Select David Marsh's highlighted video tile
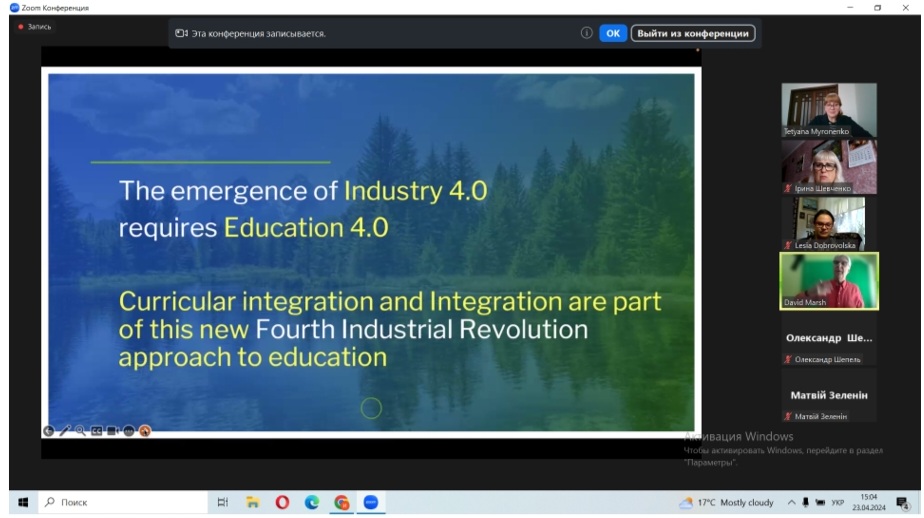Viewport: 924px width, 518px height. (829, 280)
